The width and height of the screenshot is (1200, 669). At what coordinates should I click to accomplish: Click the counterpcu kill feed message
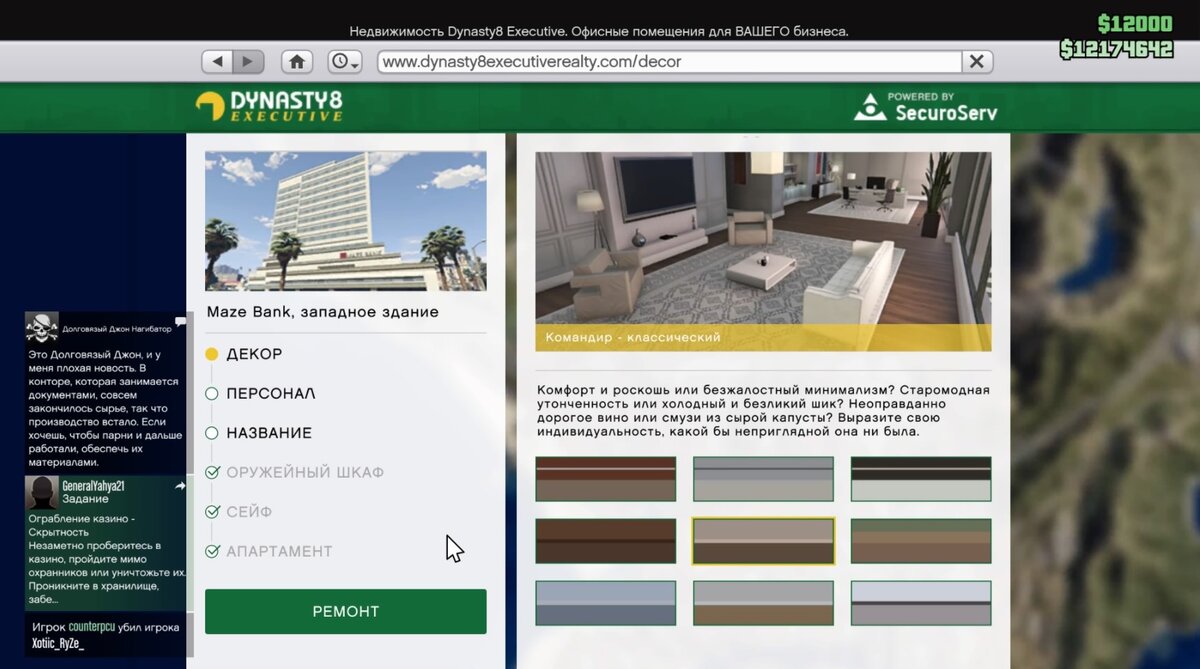[x=106, y=635]
